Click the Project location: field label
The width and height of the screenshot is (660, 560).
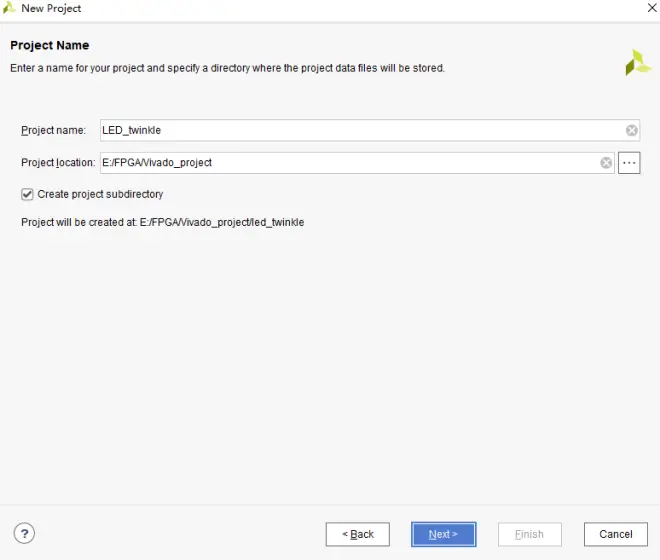pos(58,163)
